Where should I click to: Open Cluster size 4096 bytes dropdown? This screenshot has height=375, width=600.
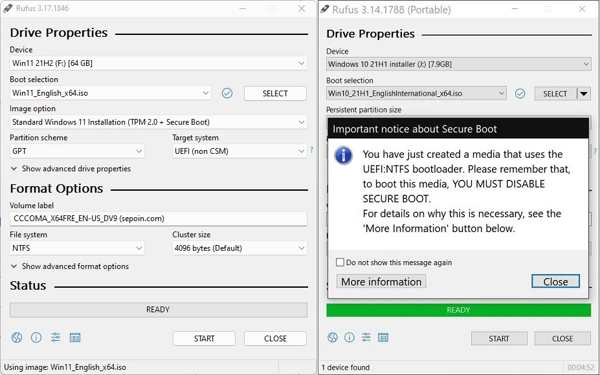click(x=239, y=248)
